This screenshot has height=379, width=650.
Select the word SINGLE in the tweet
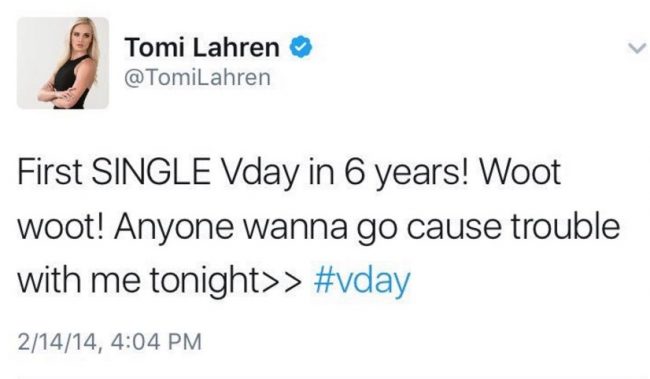click(151, 172)
